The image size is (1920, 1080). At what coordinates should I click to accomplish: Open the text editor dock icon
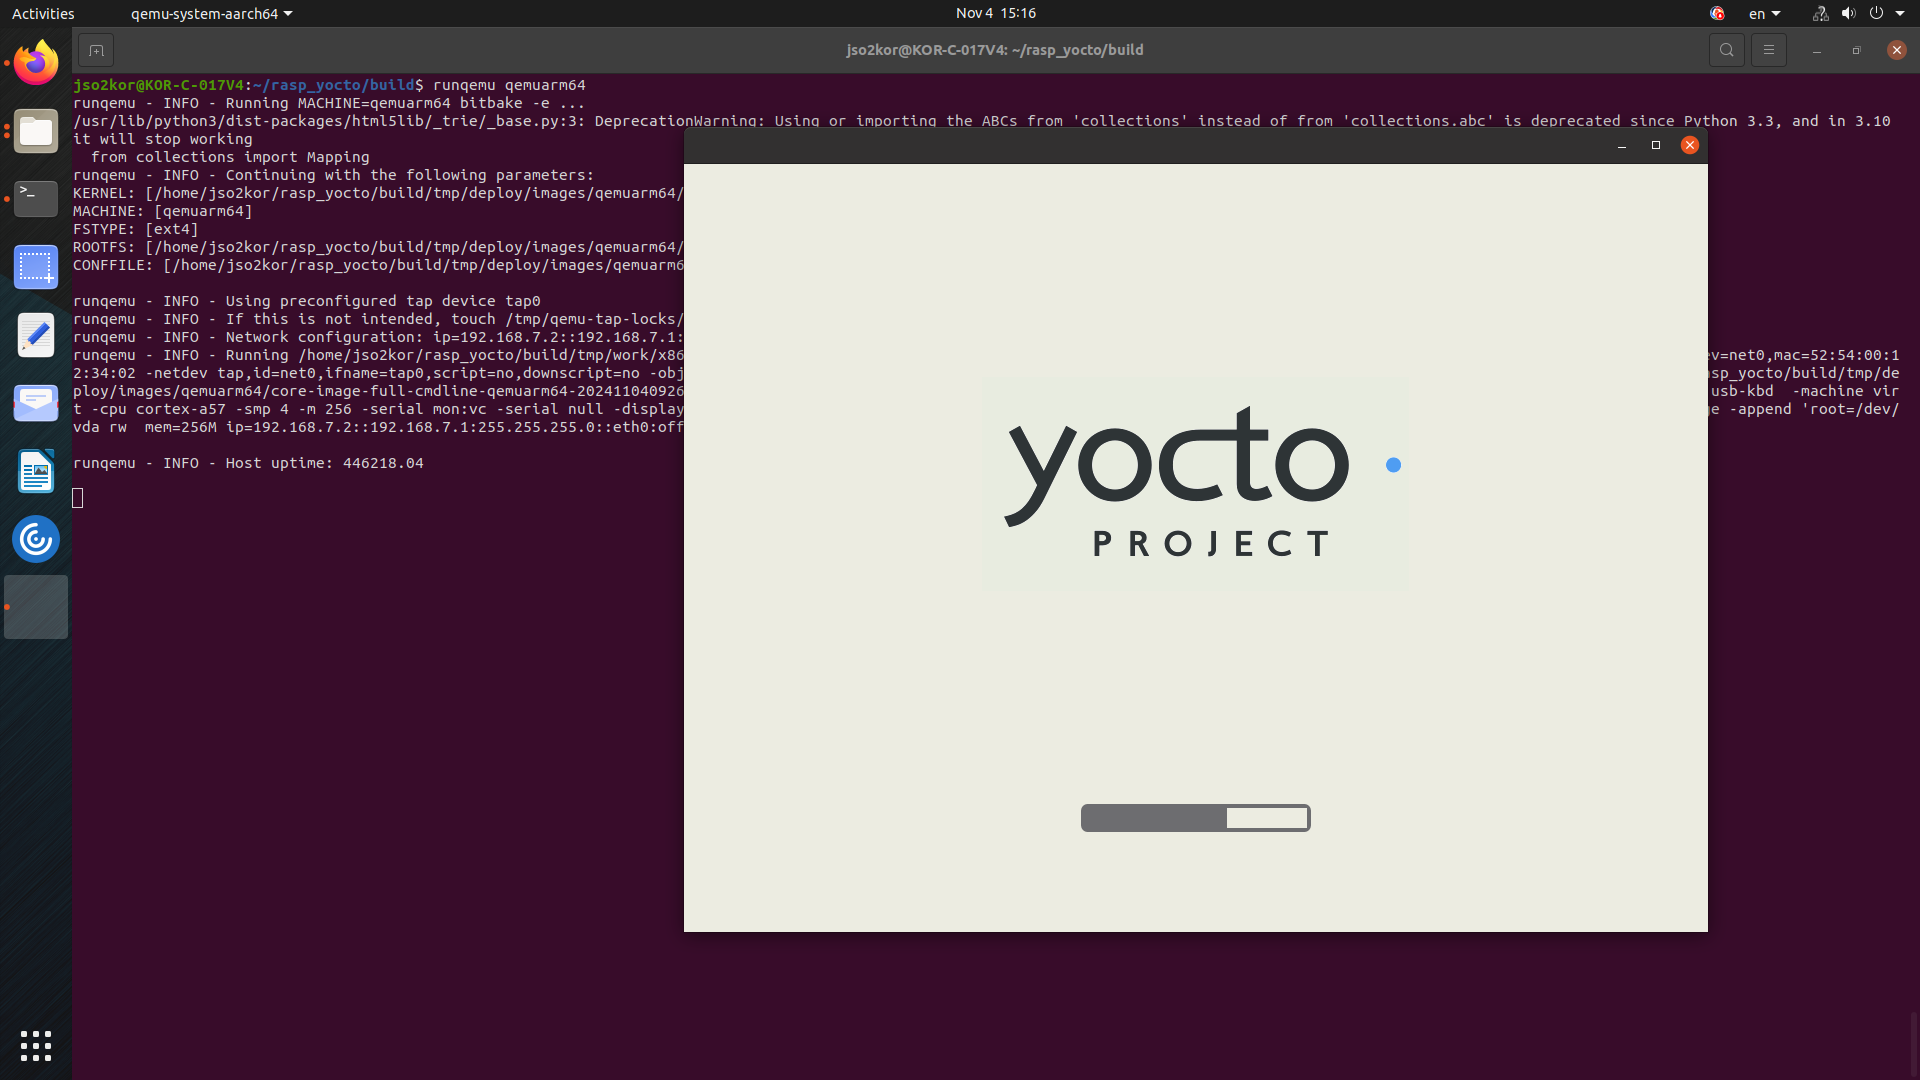36,335
